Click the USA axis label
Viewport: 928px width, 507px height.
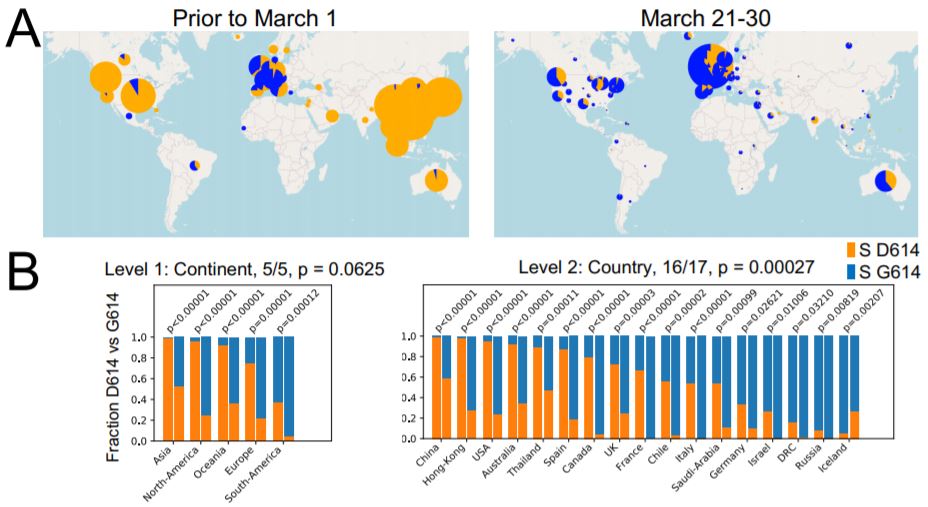click(481, 453)
